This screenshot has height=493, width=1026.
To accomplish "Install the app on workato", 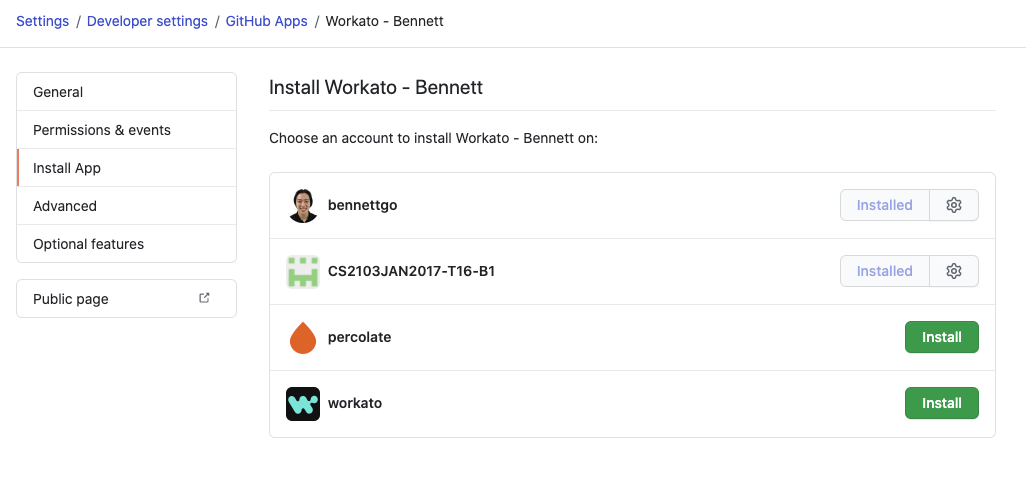I will 941,403.
